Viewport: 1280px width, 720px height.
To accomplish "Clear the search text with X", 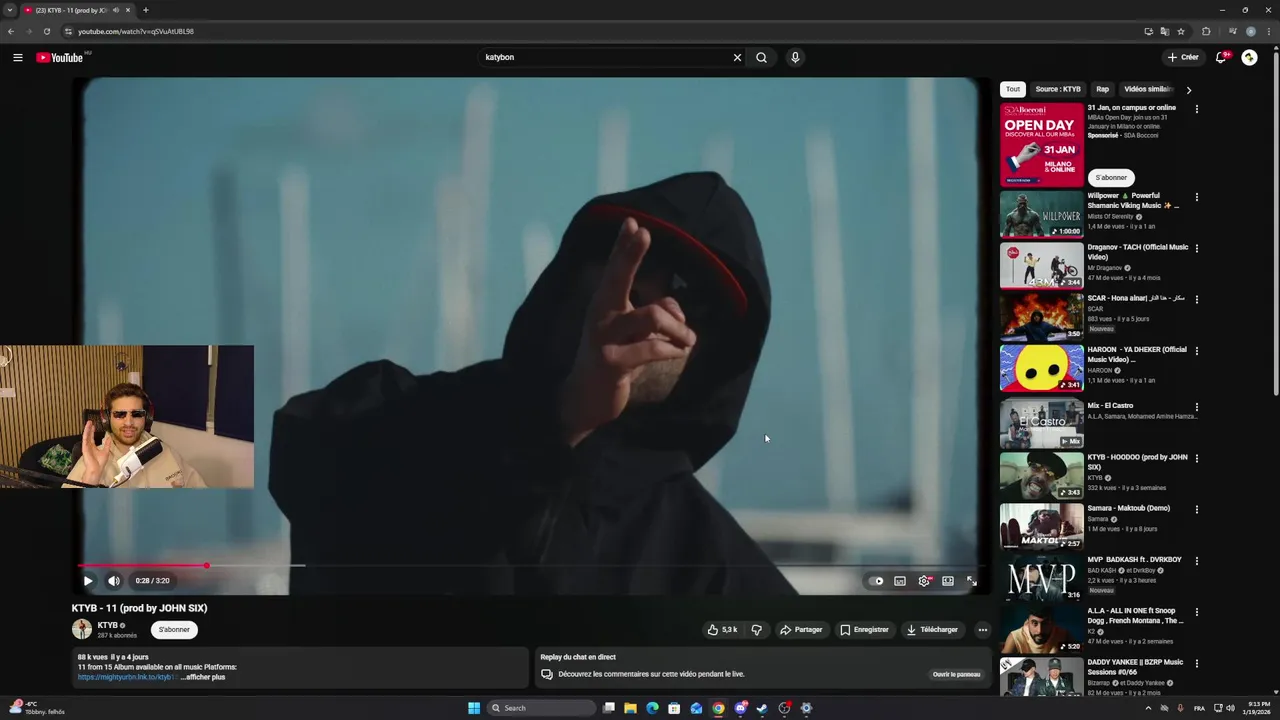I will 737,57.
